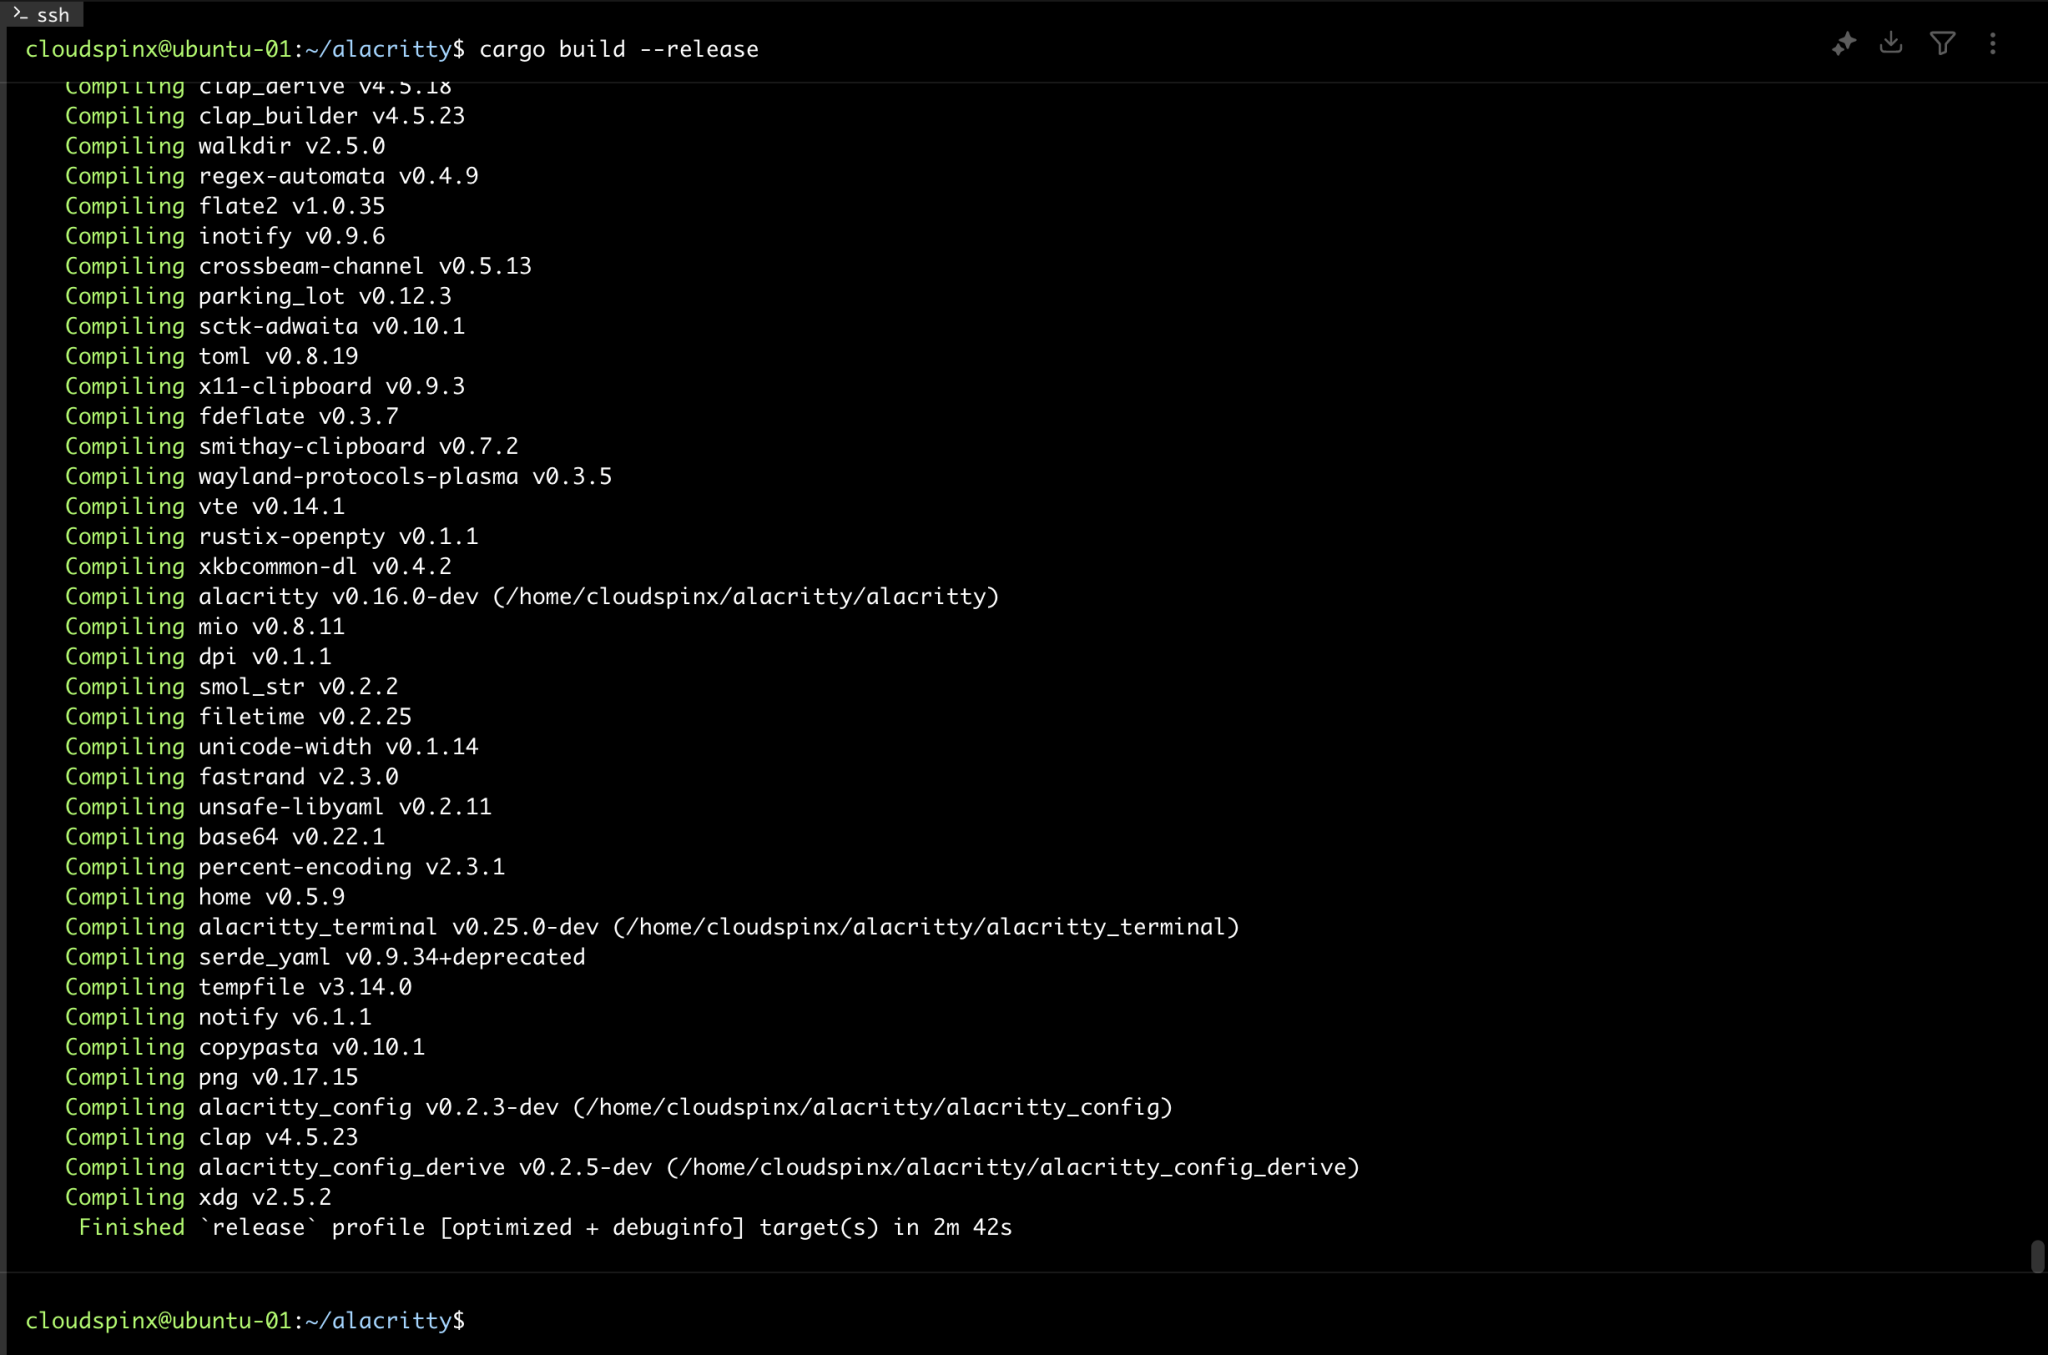Image resolution: width=2048 pixels, height=1355 pixels.
Task: Select the ssh tab label
Action: [52, 14]
